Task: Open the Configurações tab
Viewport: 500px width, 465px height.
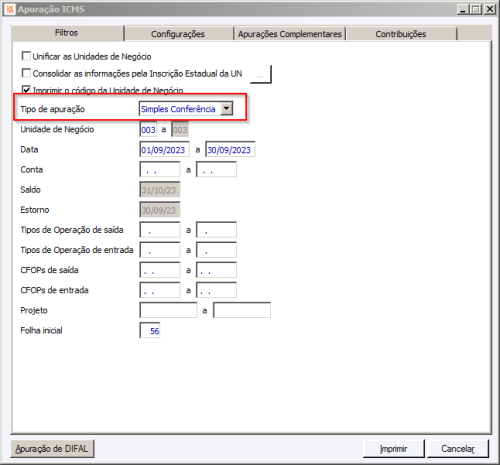Action: [178, 34]
